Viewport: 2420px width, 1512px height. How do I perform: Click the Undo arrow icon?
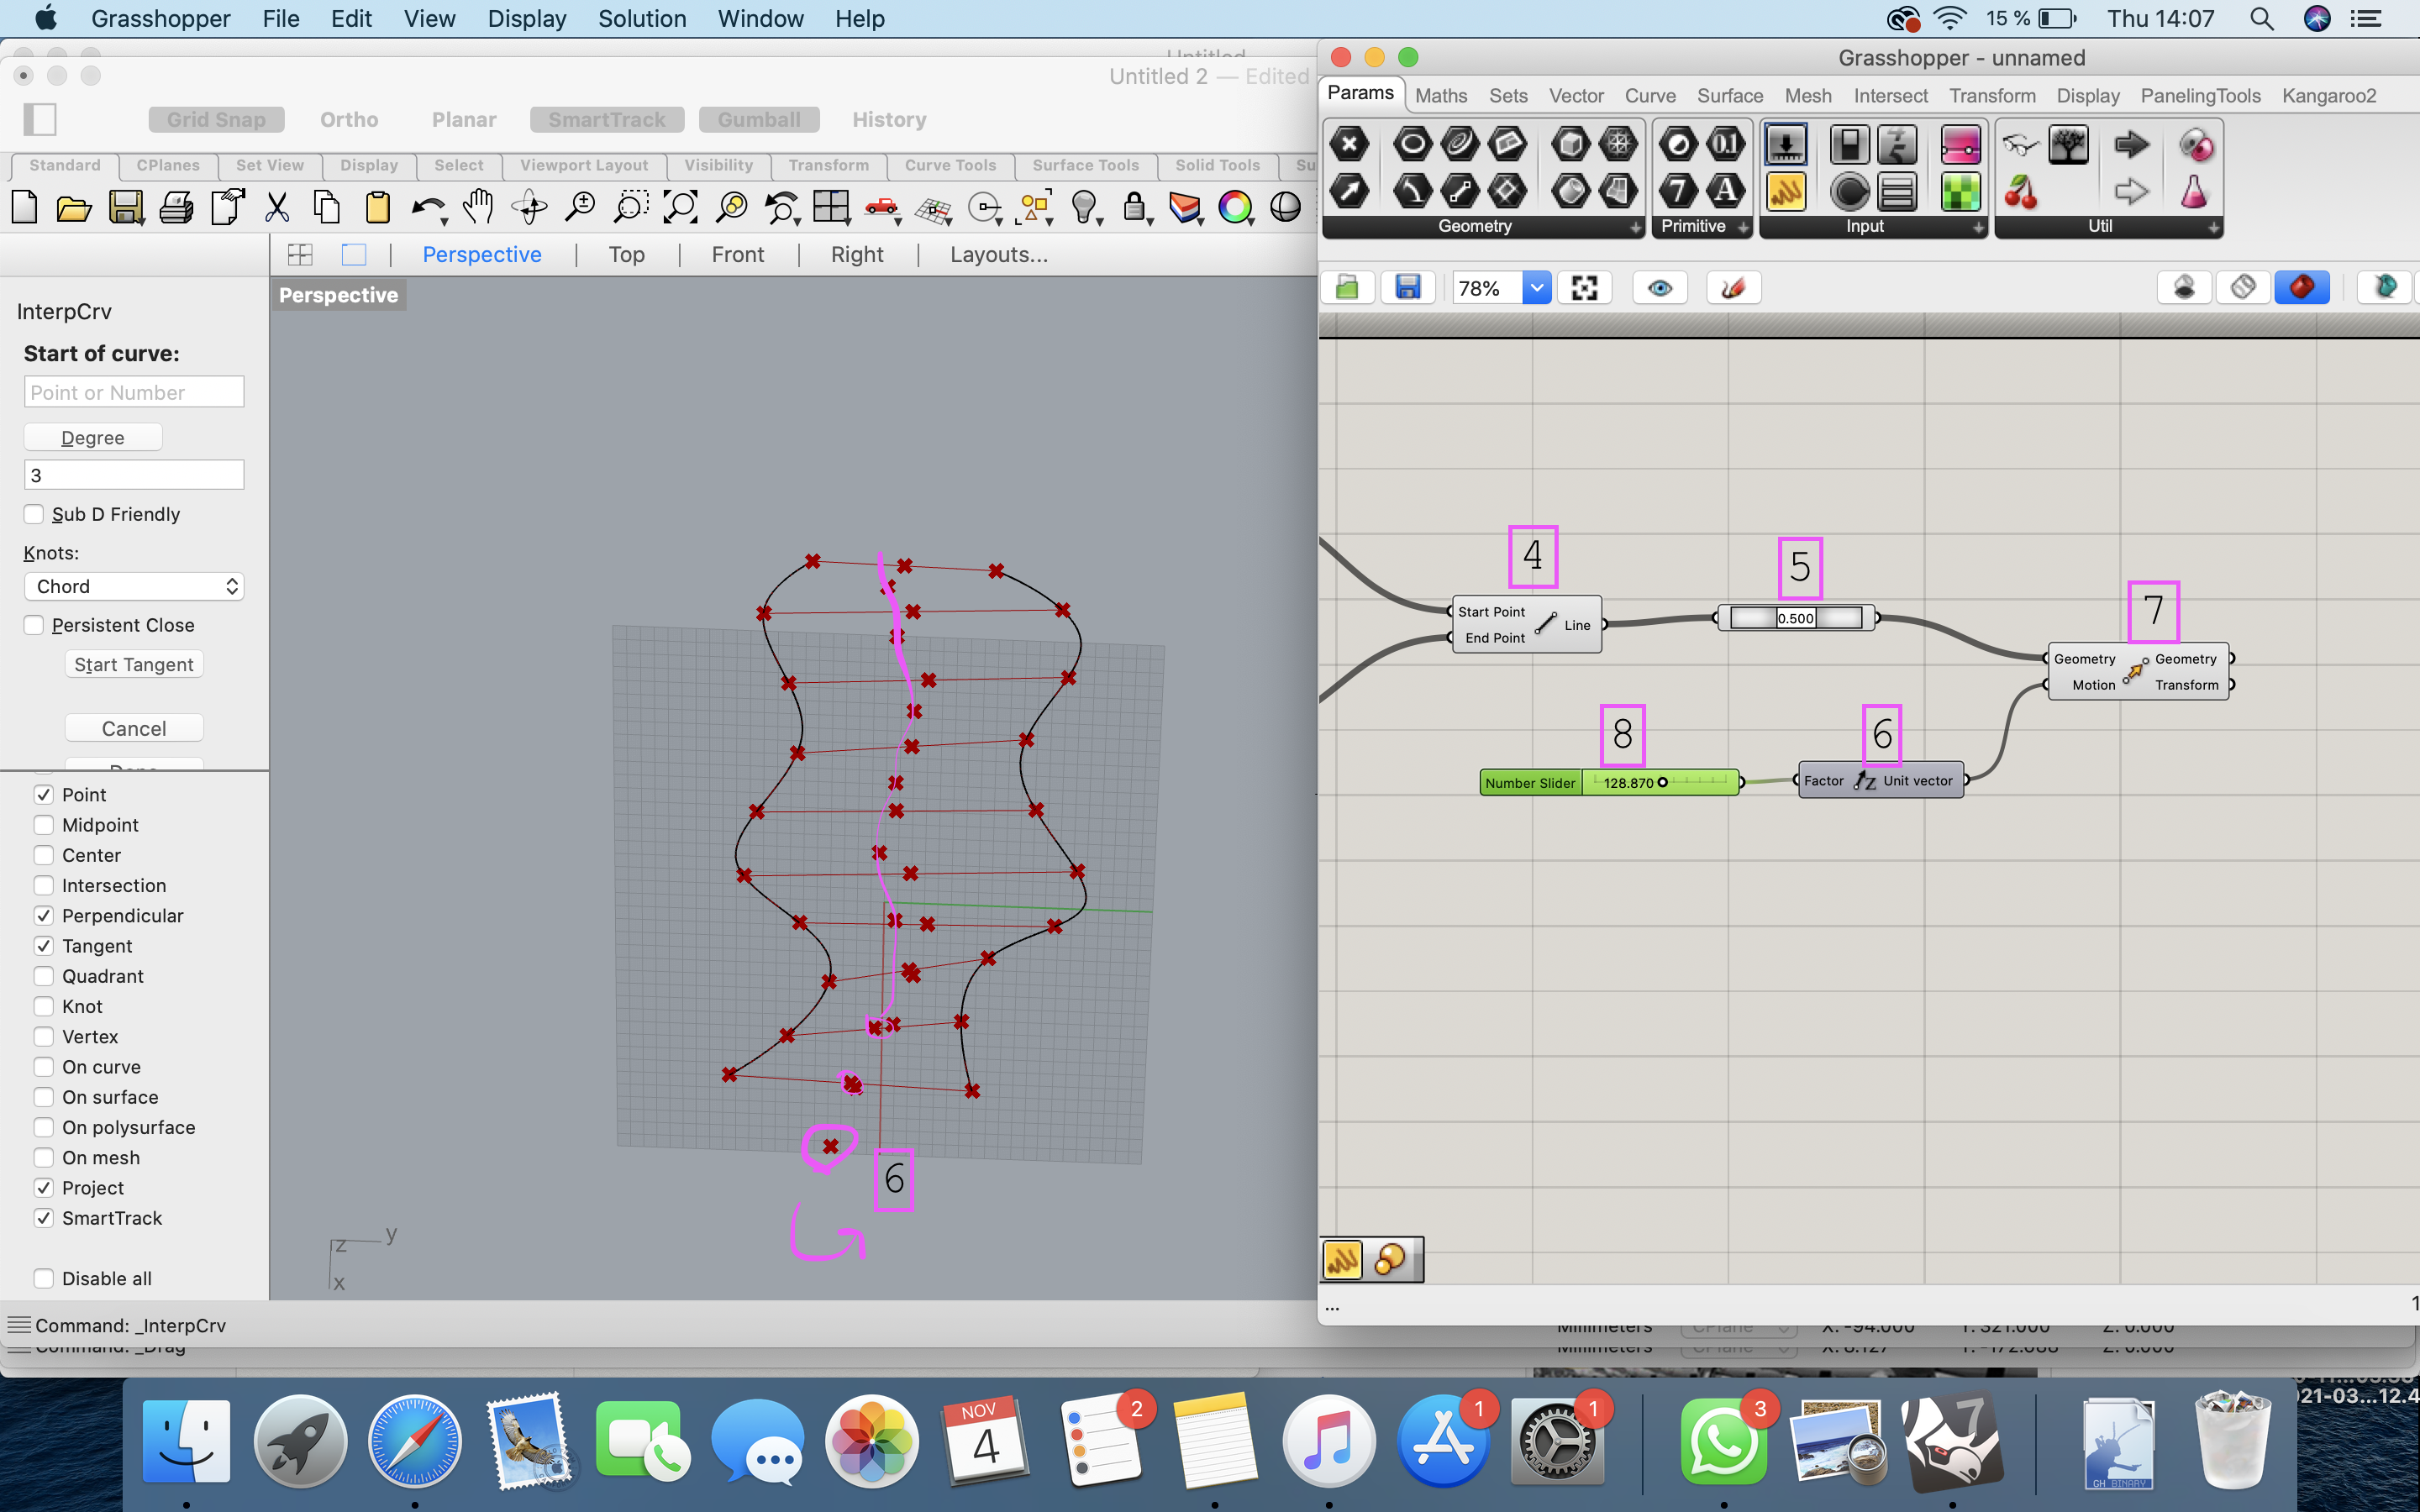pyautogui.click(x=429, y=208)
